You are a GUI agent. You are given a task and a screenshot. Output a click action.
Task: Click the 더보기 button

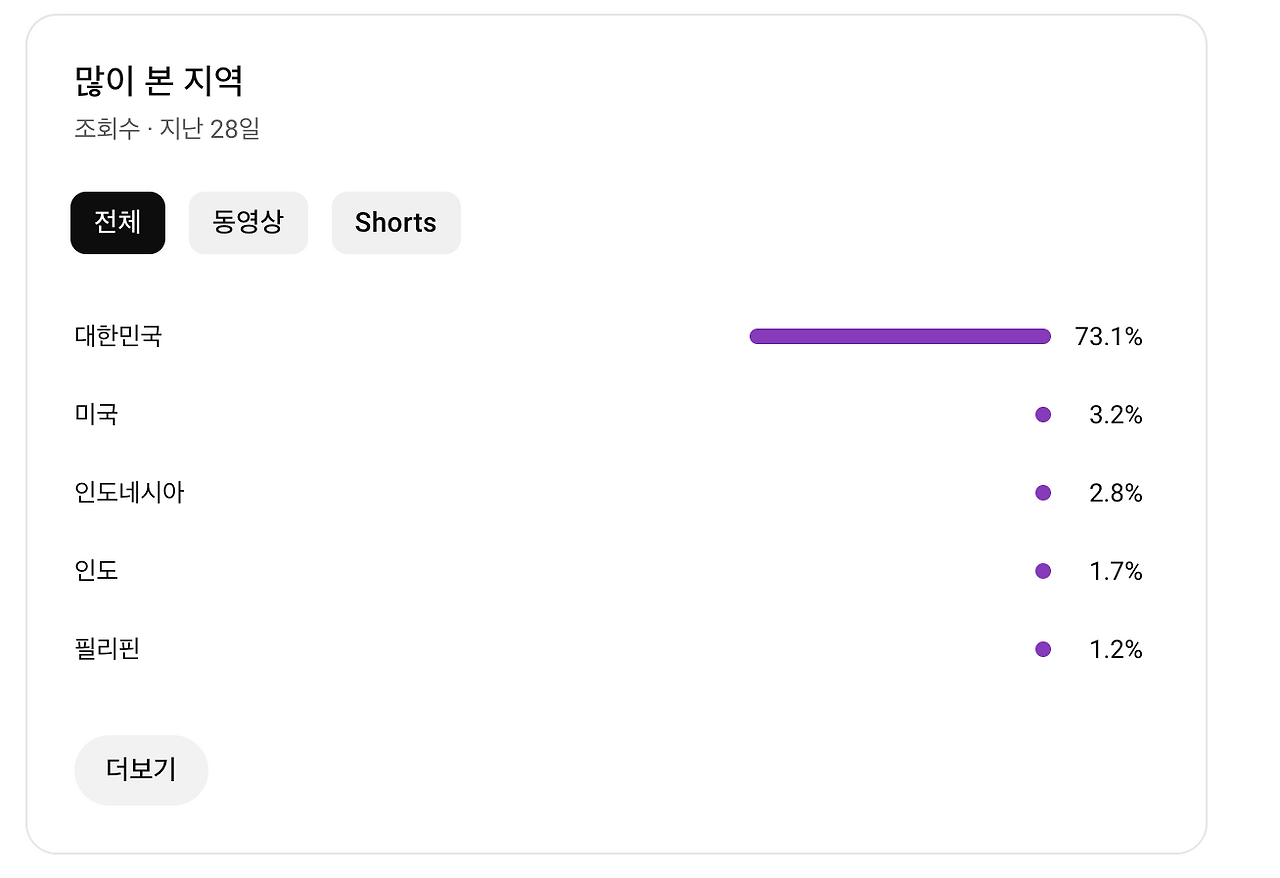click(141, 770)
